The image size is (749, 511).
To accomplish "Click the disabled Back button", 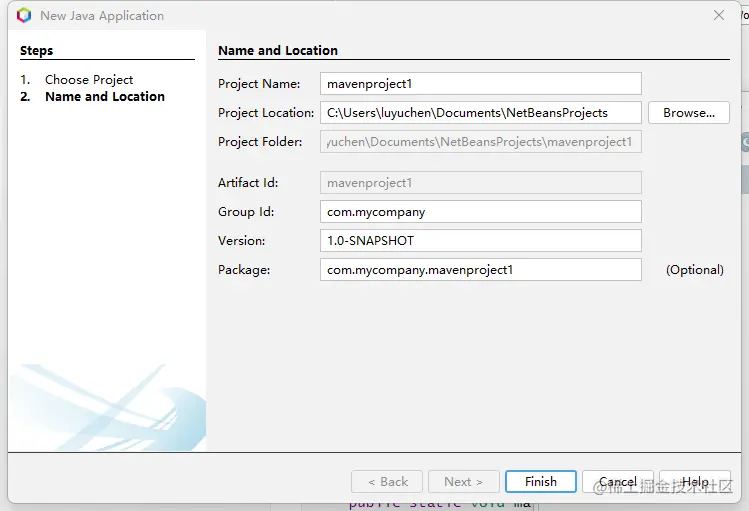I will tap(387, 481).
